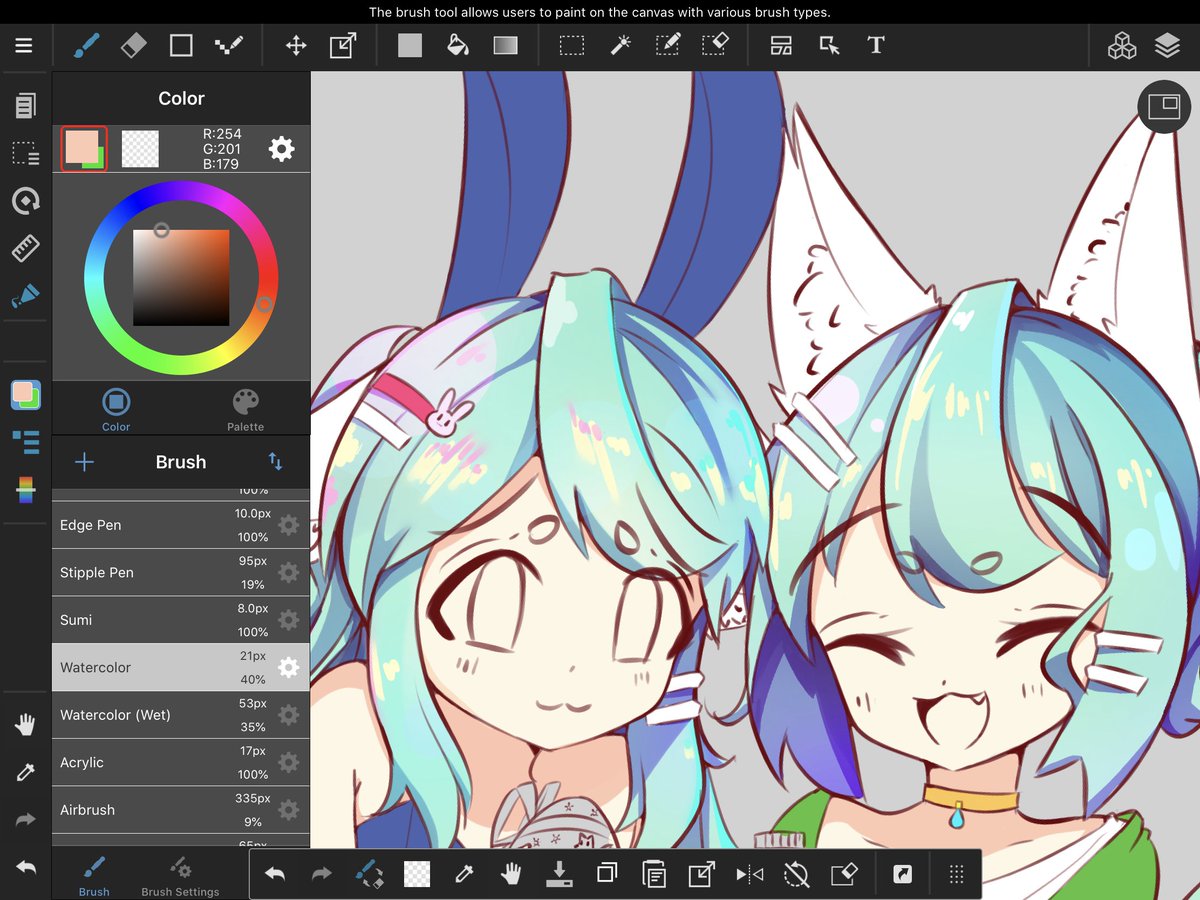Select the foreground color swatch
This screenshot has width=1200, height=900.
pyautogui.click(x=84, y=149)
